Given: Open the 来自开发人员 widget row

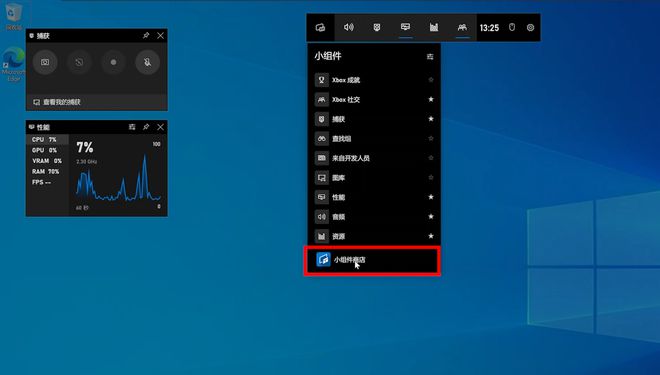Looking at the screenshot, I should [374, 158].
